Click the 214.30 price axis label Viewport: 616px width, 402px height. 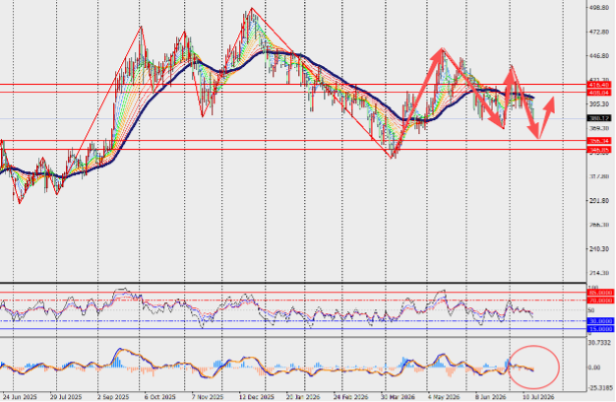600,273
